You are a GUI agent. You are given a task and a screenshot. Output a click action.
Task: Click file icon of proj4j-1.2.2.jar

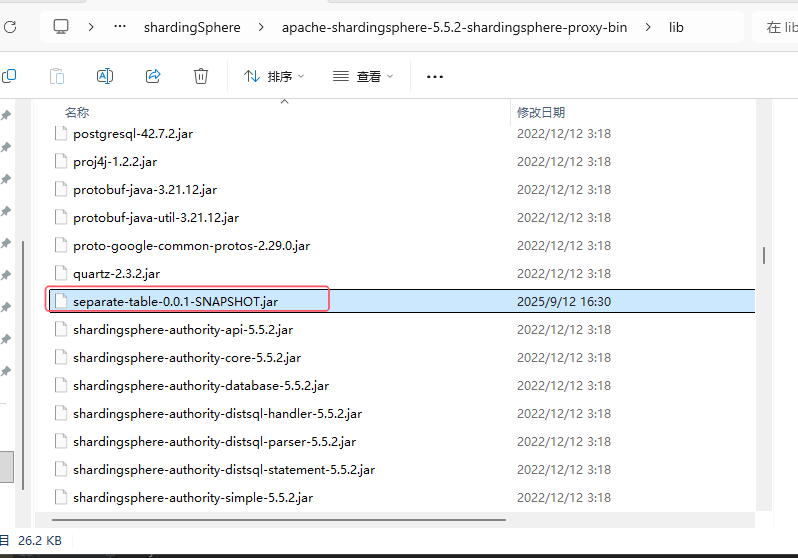(61, 161)
